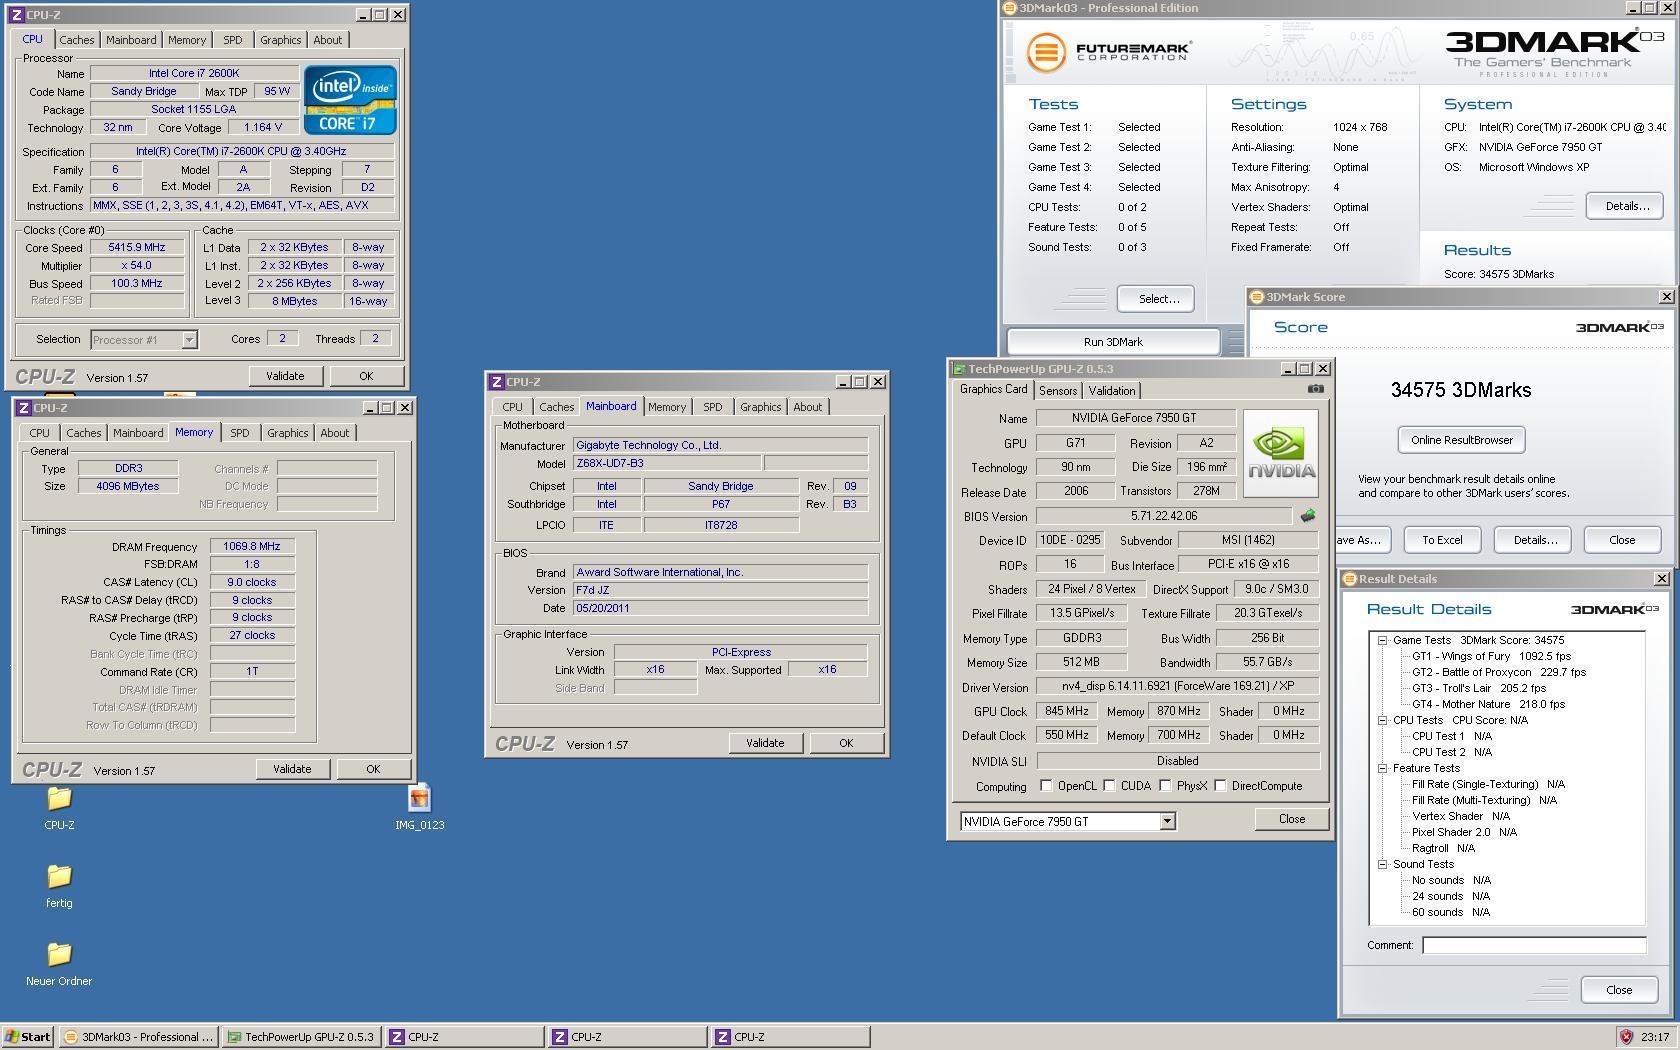
Task: Click the GPU-Z title bar icon
Action: coord(959,369)
